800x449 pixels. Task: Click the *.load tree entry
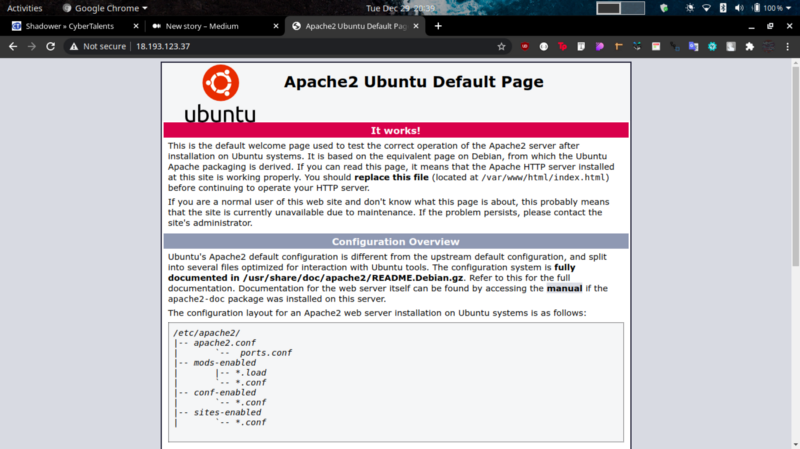(x=251, y=372)
